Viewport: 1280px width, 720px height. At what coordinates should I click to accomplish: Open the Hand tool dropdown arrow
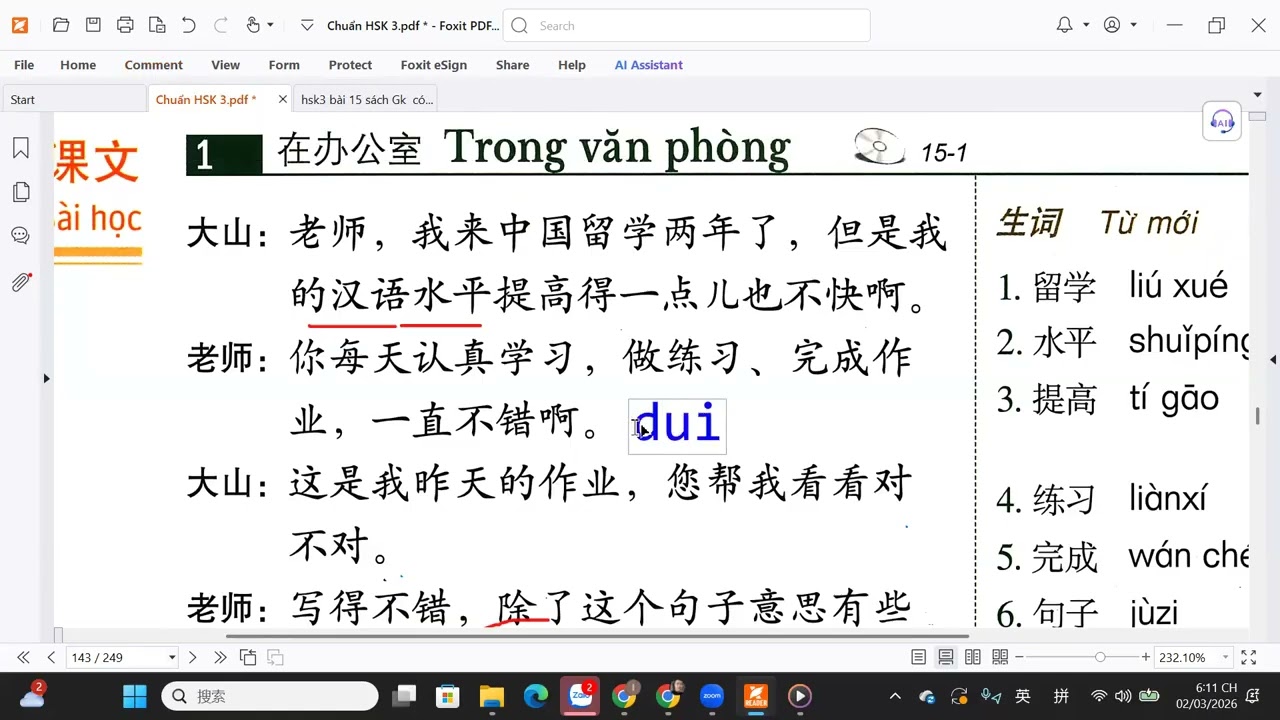(270, 25)
